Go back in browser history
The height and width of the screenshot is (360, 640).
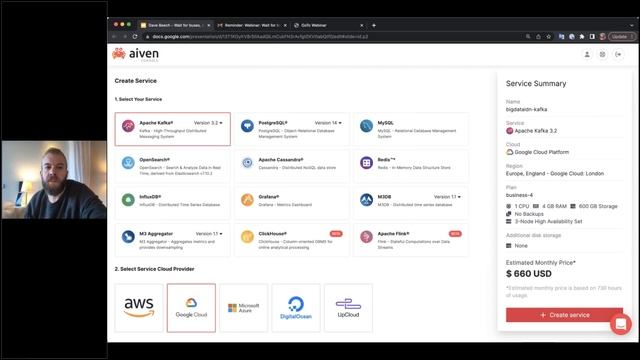pos(115,37)
